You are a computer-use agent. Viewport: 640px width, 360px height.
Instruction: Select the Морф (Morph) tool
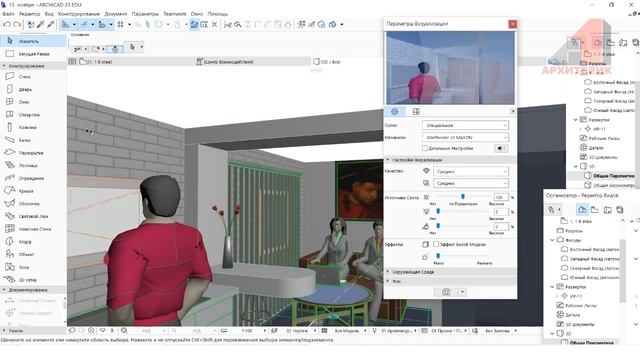coord(33,242)
